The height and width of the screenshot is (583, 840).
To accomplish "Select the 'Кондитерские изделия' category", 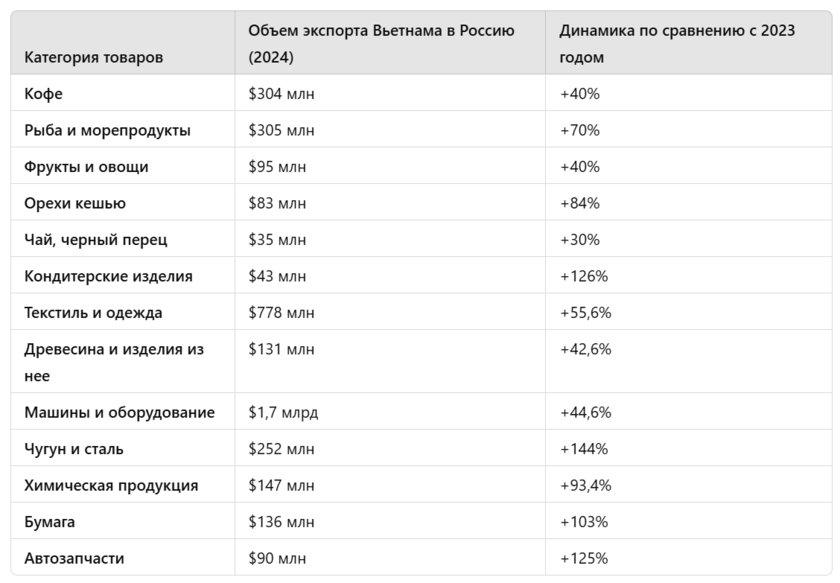I will [x=108, y=276].
